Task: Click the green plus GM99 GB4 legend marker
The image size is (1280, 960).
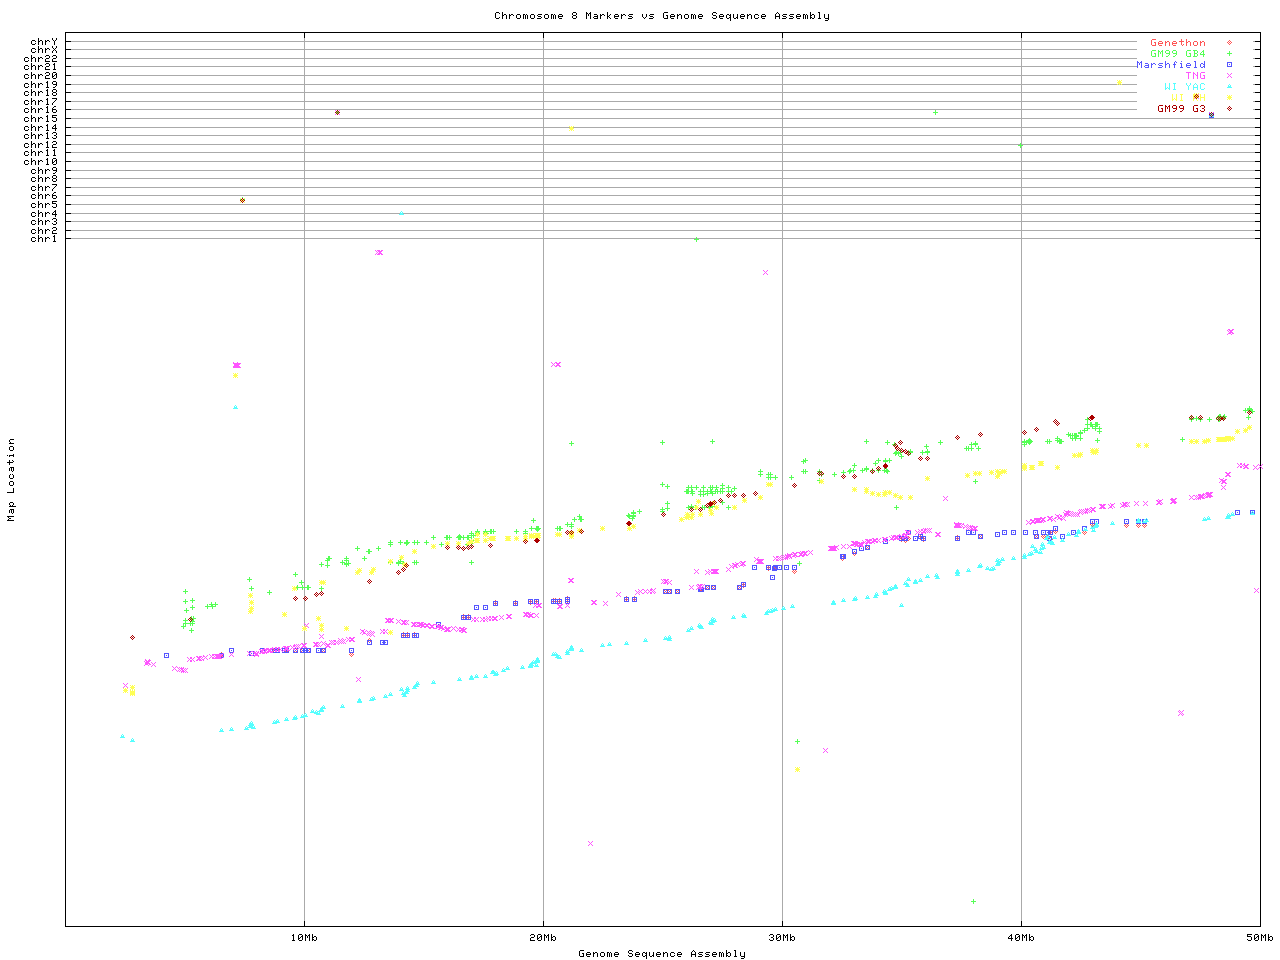Action: click(x=1229, y=54)
